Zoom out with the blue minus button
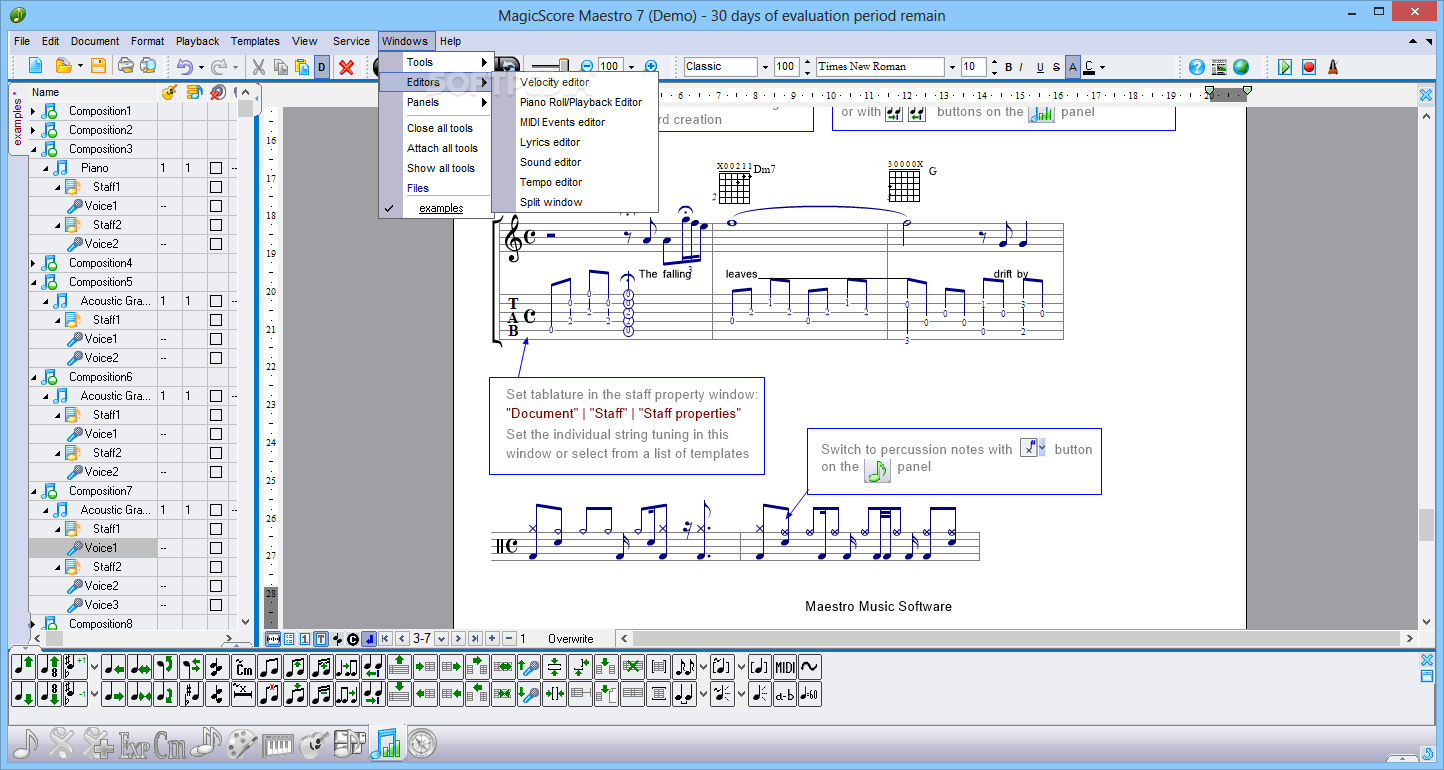Image resolution: width=1444 pixels, height=770 pixels. pos(587,67)
